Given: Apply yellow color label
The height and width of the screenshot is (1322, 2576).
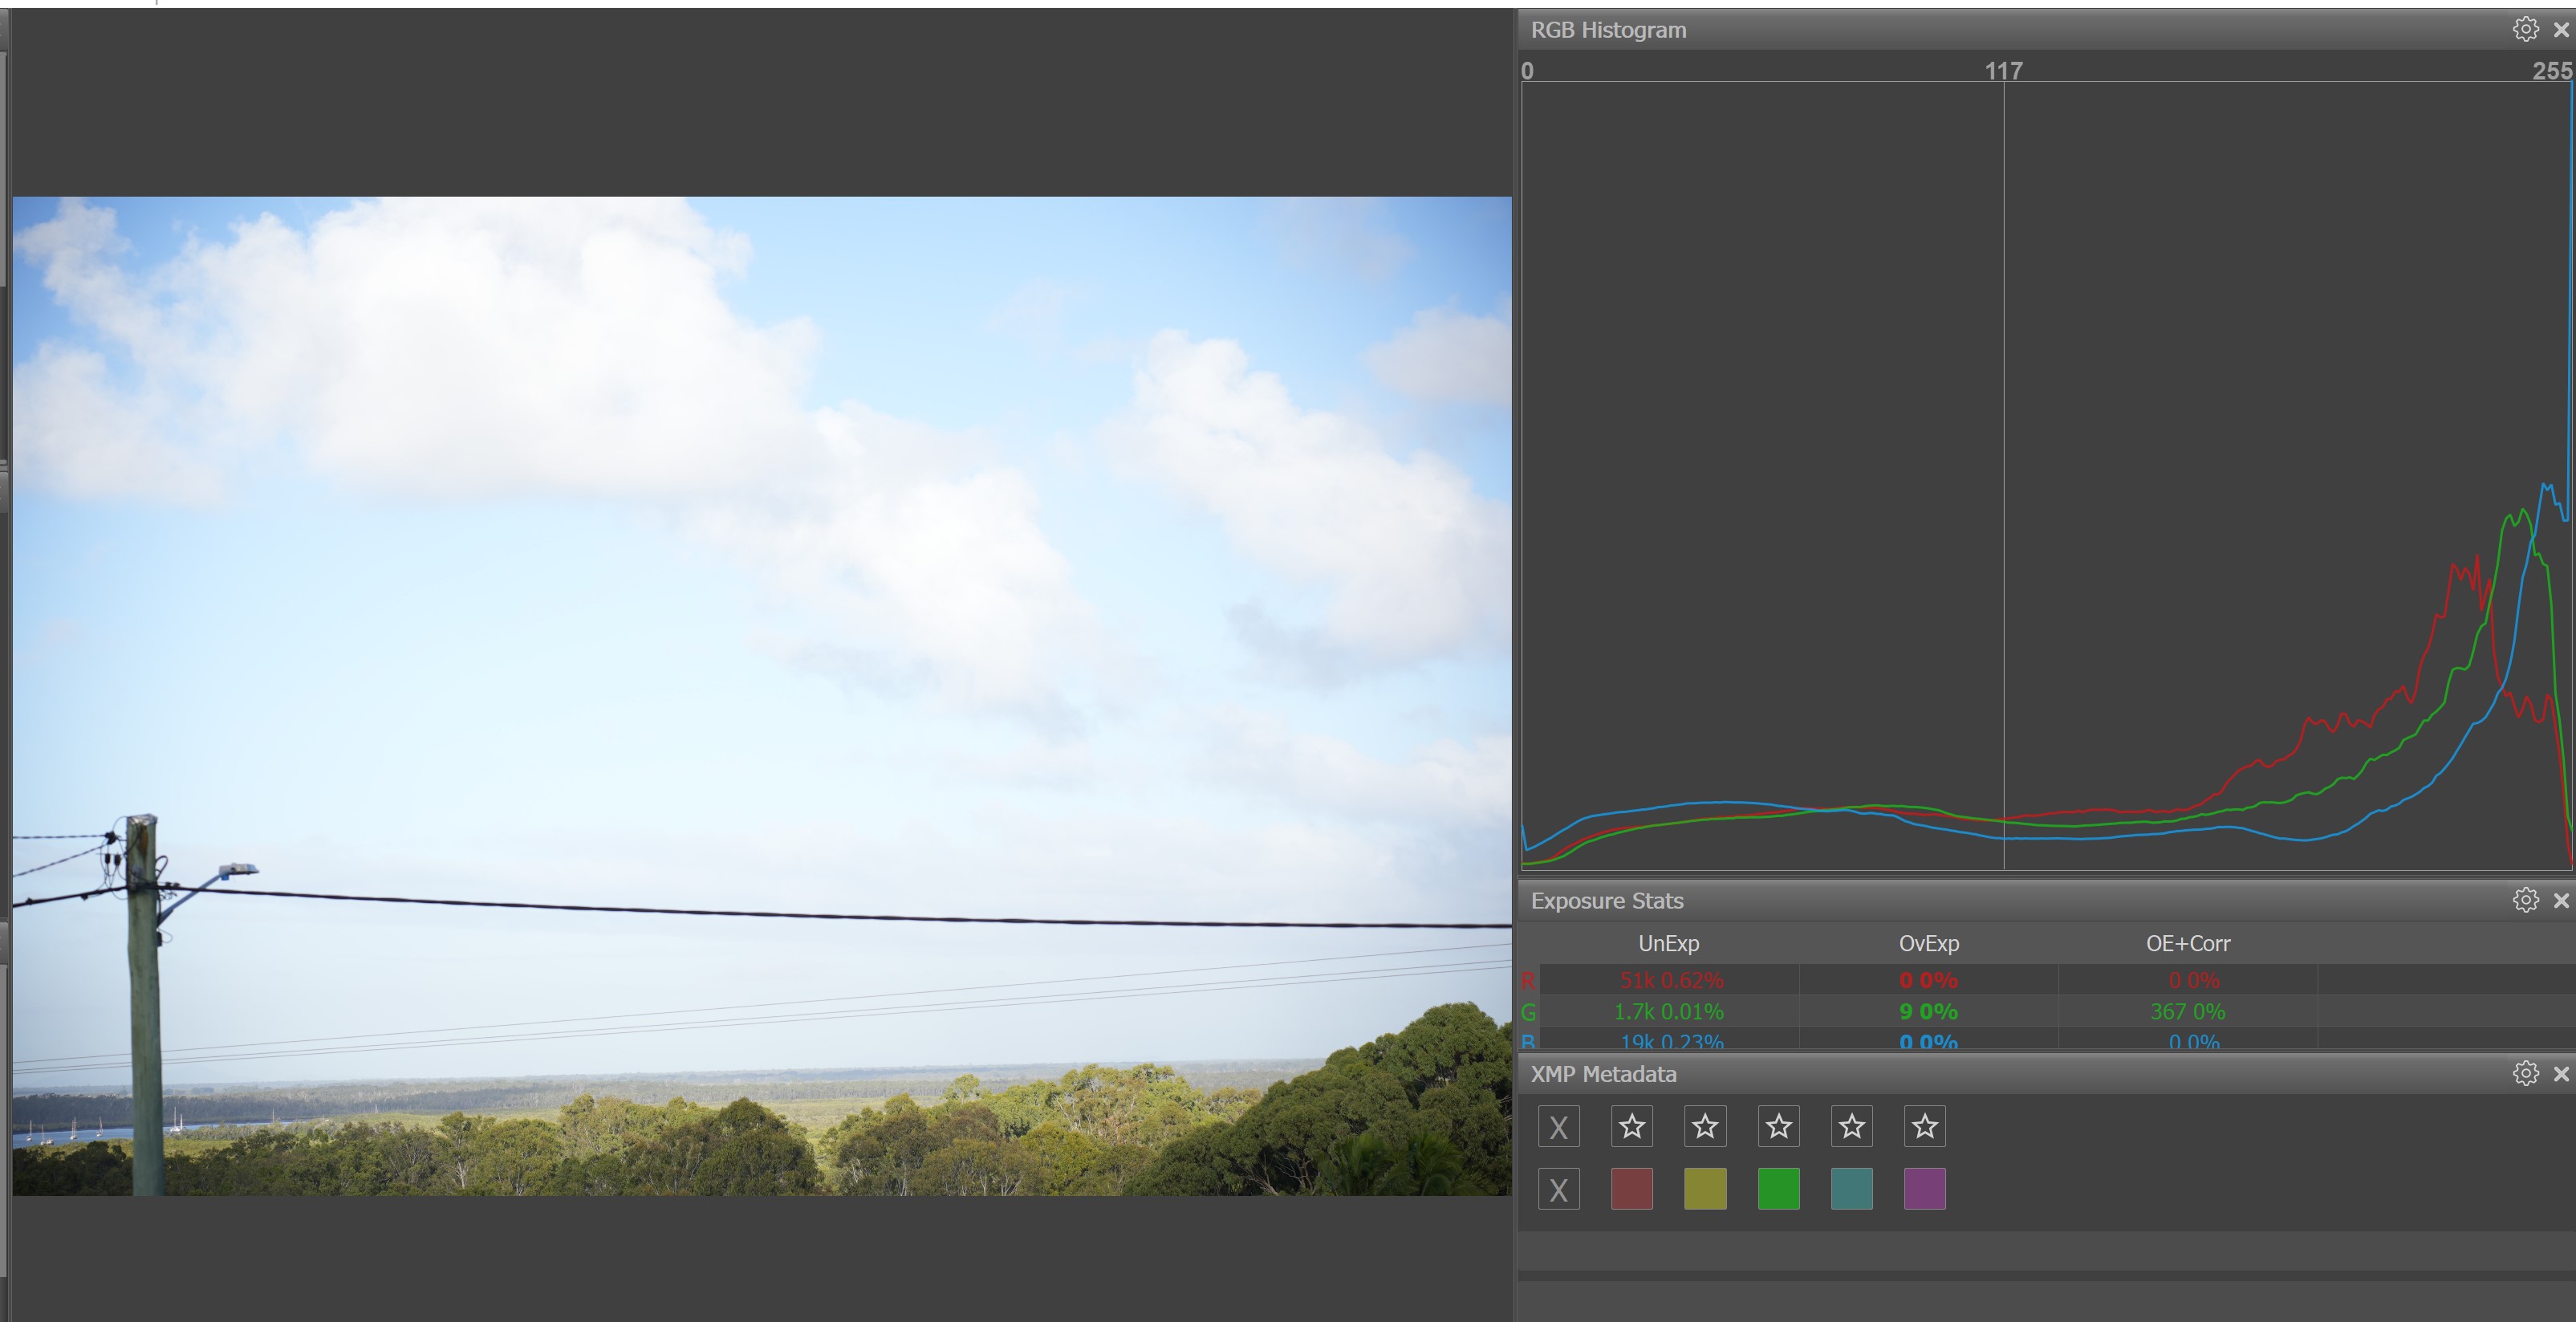Looking at the screenshot, I should (x=1705, y=1189).
